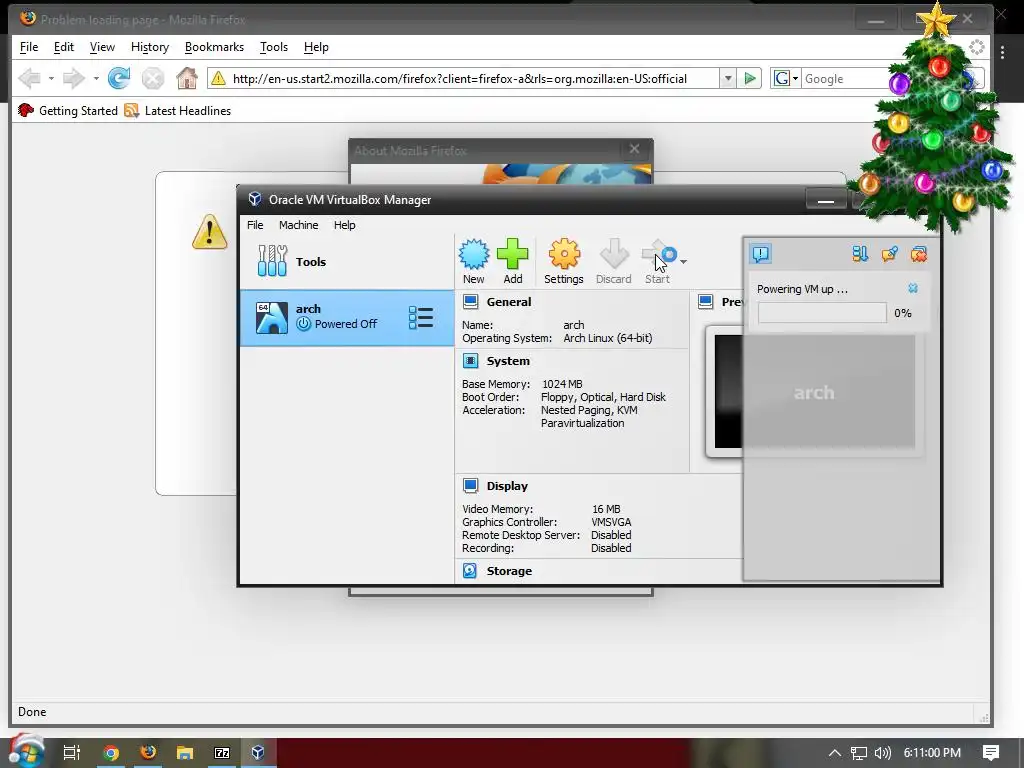This screenshot has width=1024, height=768.
Task: Click the green Add machine icon
Action: (x=513, y=261)
